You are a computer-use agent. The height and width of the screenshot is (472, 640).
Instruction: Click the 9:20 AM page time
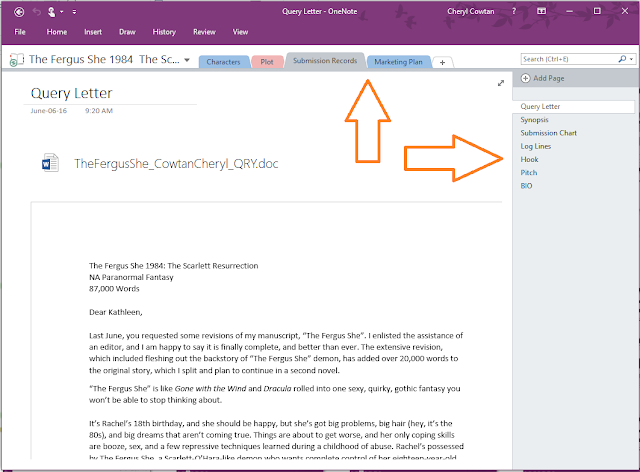tap(99, 111)
